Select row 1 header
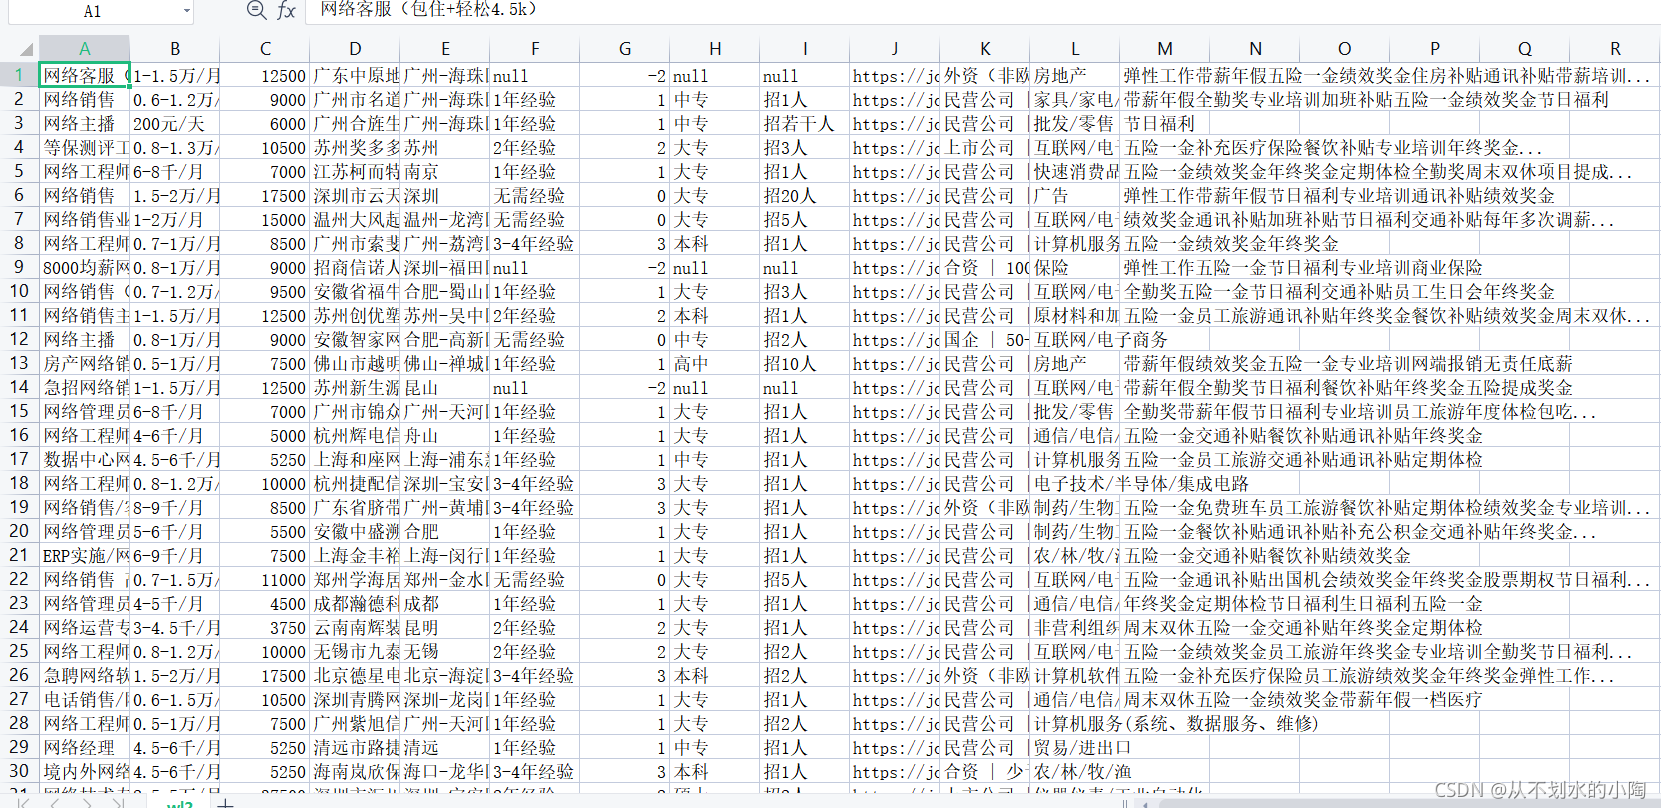This screenshot has width=1661, height=808. click(x=19, y=75)
